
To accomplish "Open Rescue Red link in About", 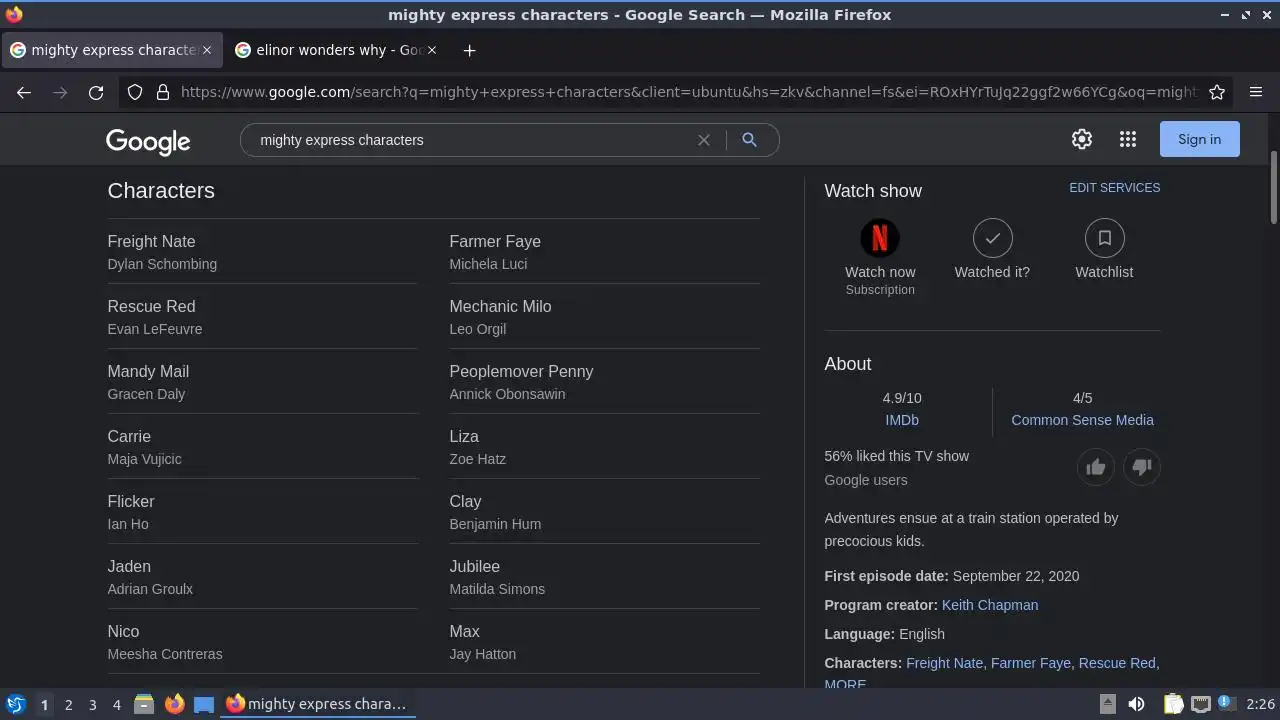I will point(1117,663).
